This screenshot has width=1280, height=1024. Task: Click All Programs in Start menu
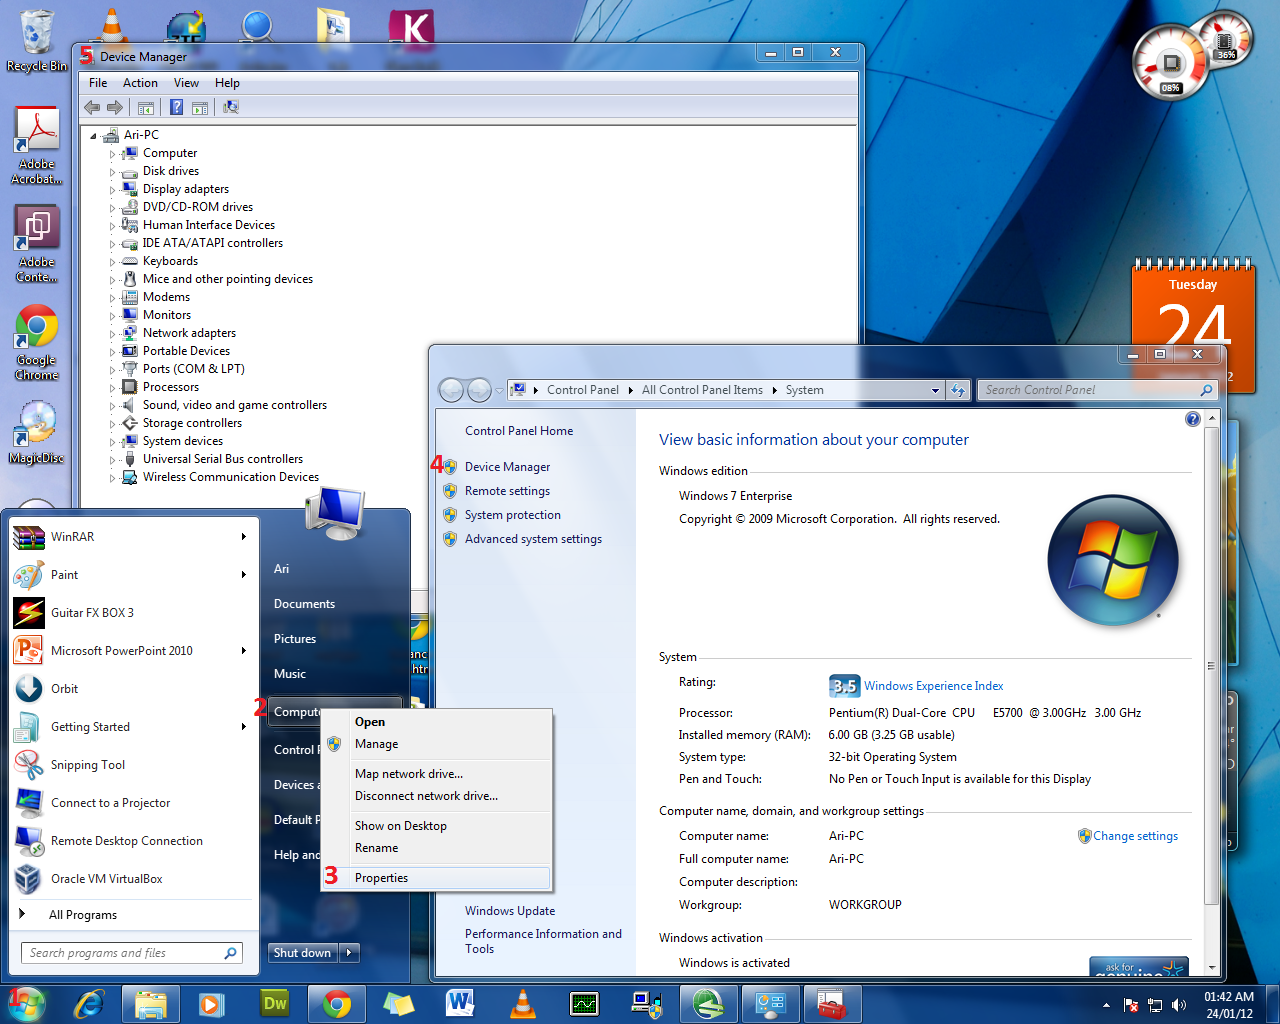(82, 915)
